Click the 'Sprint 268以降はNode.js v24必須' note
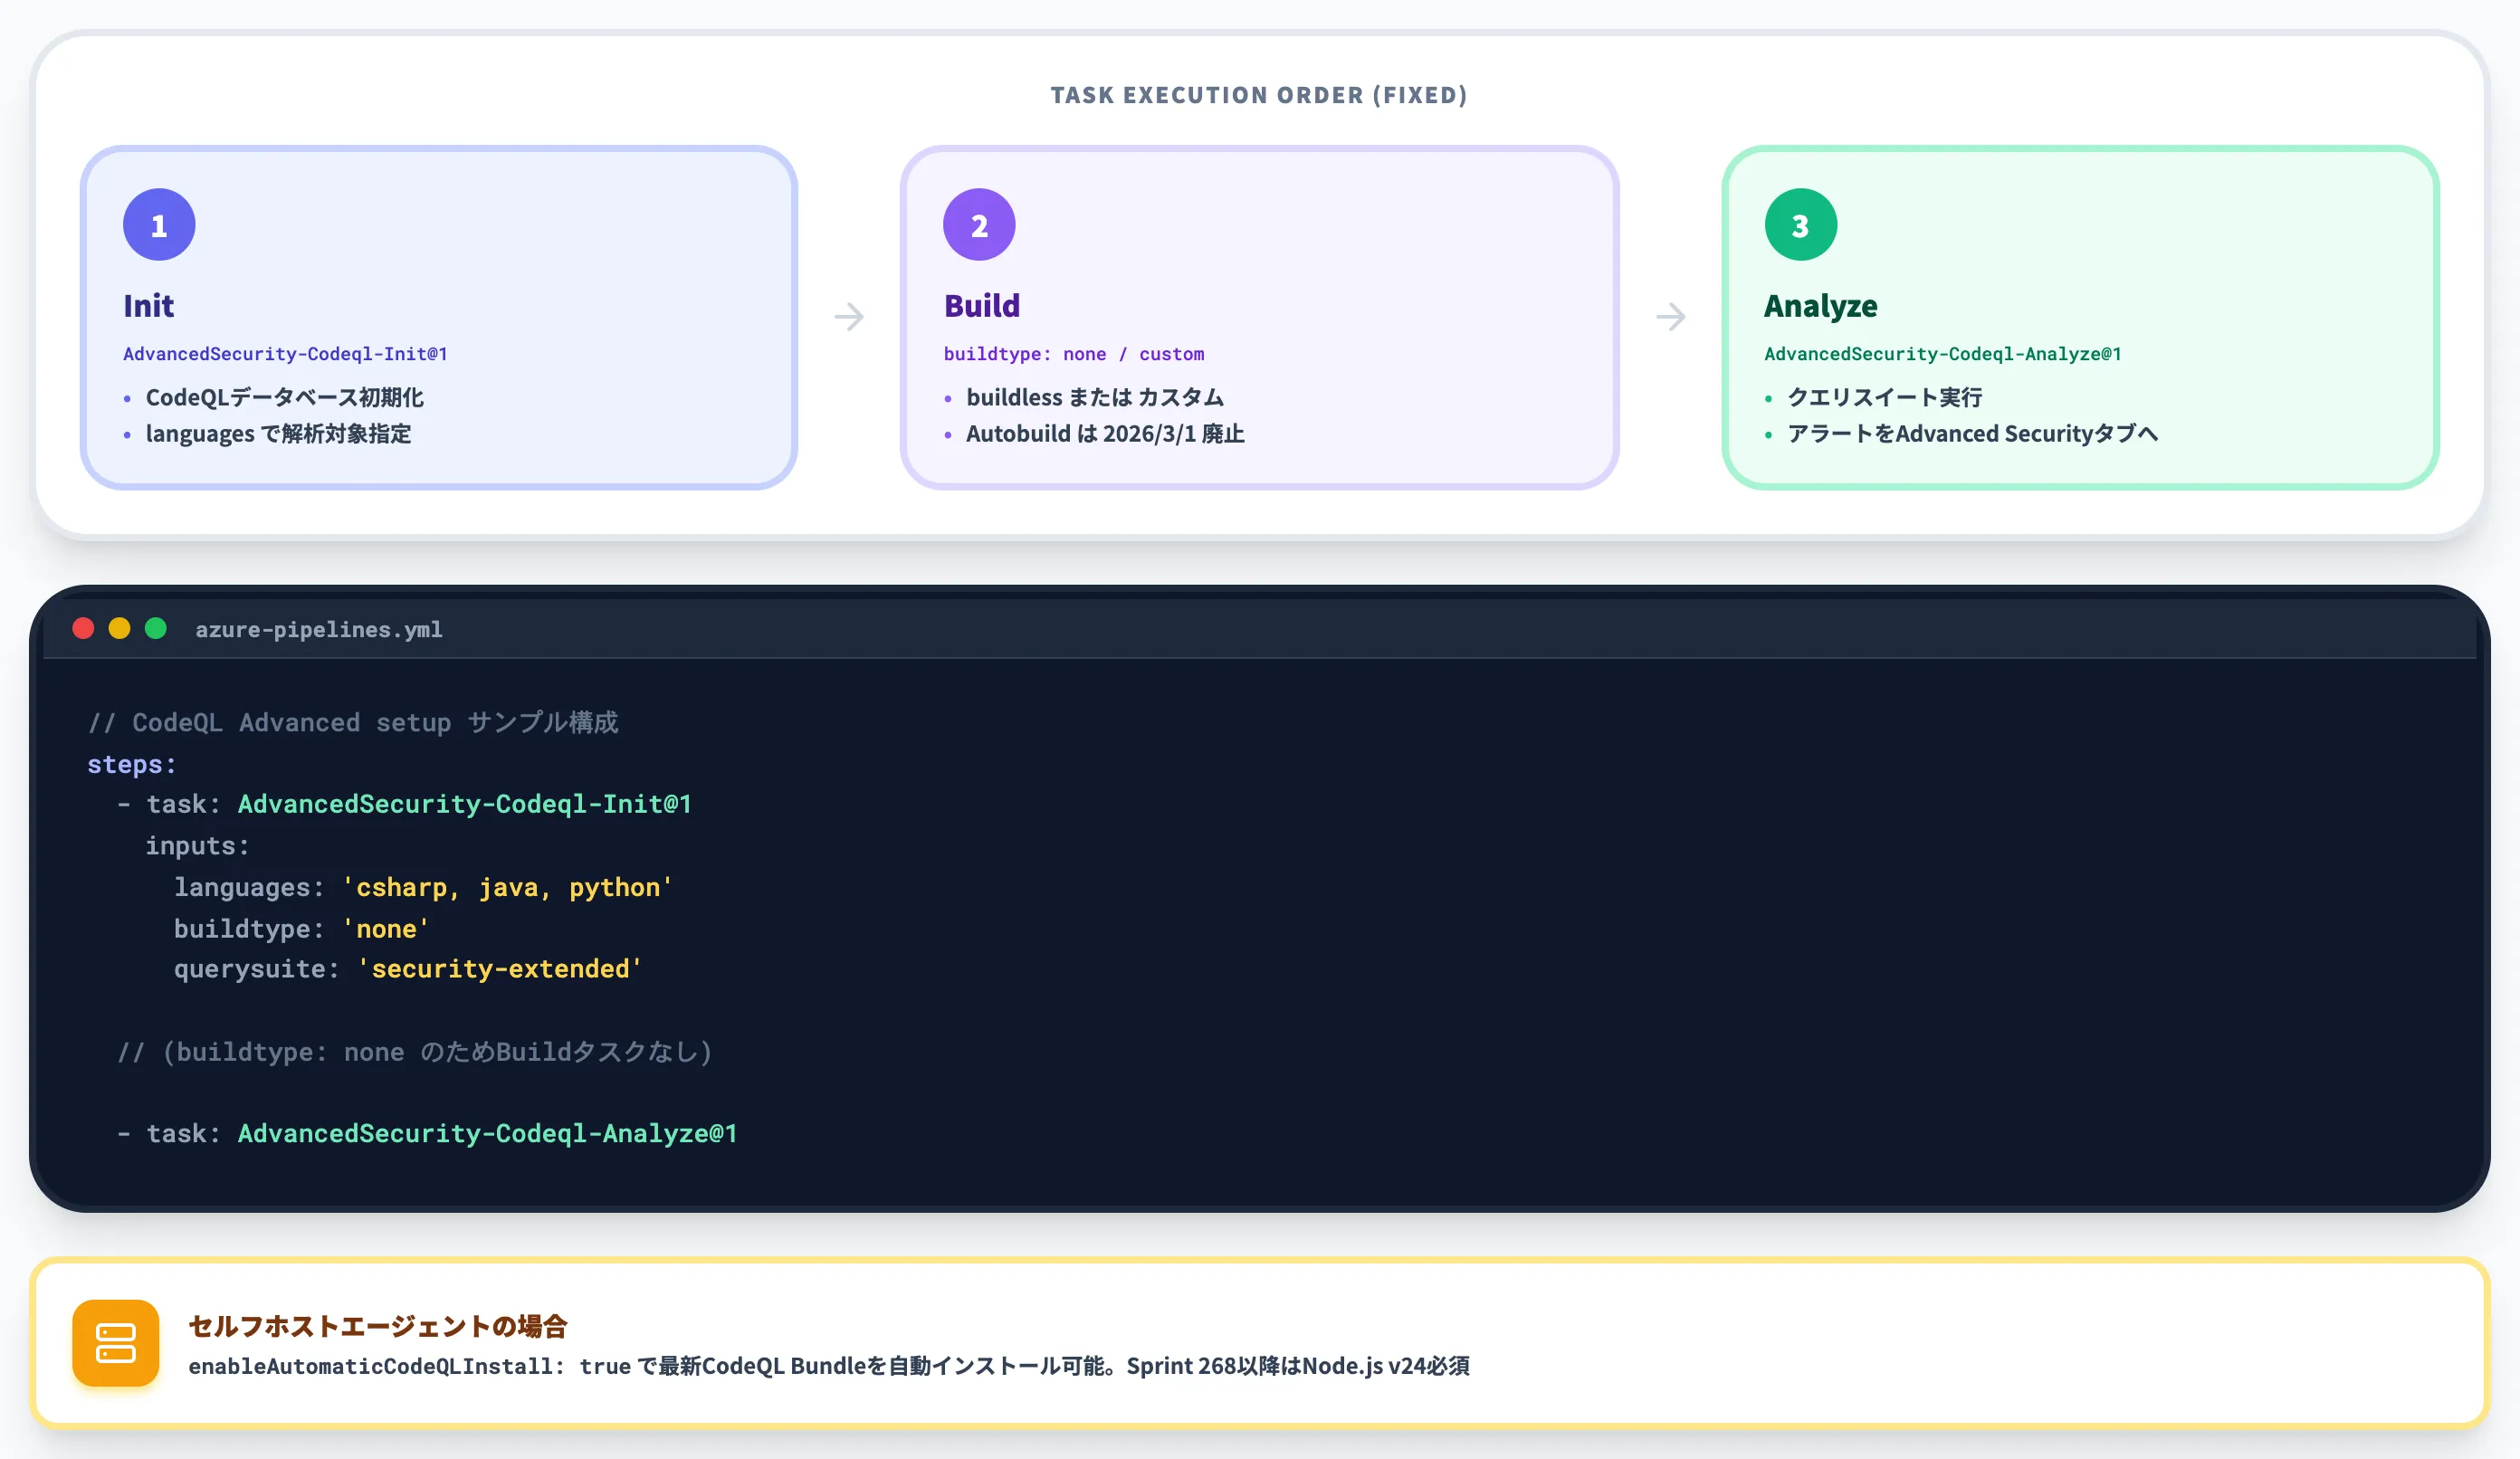 tap(1298, 1366)
